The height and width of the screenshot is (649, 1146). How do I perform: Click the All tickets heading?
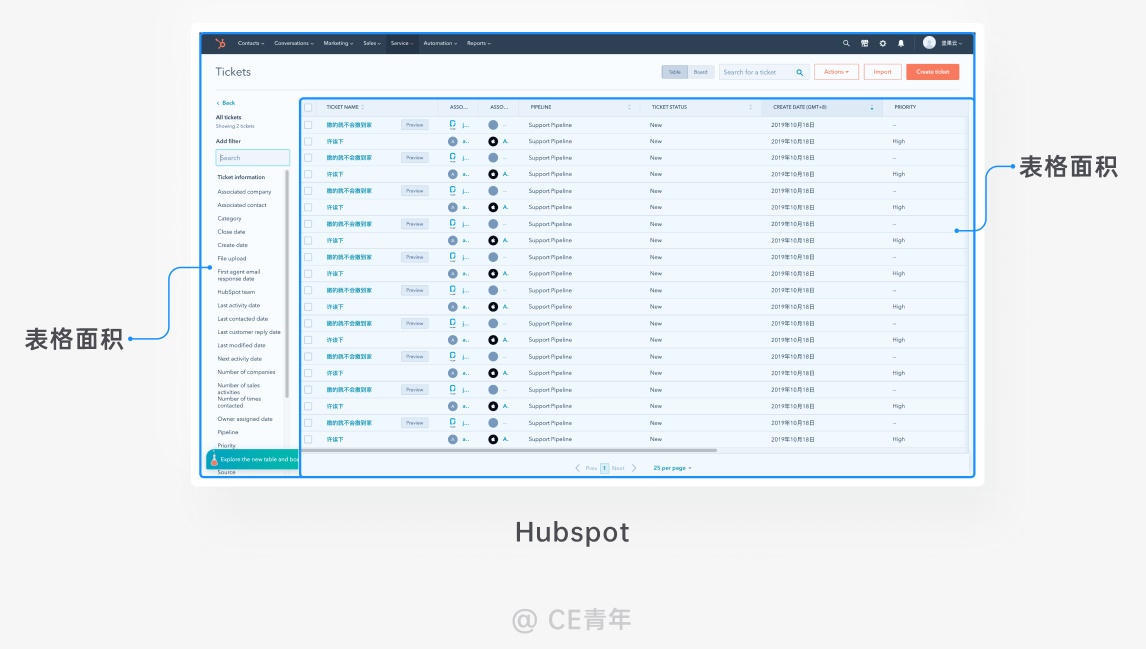228,117
